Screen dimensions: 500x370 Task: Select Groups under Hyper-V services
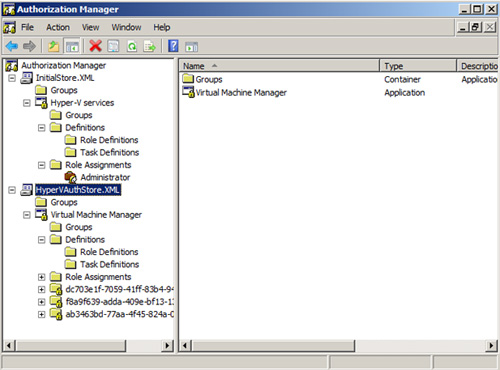pos(79,115)
